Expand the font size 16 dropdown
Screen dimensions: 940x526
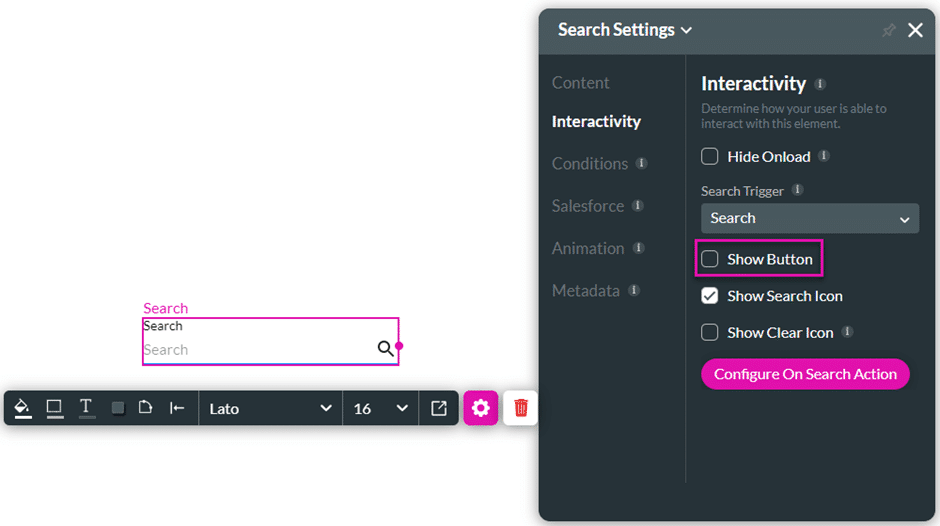(381, 408)
